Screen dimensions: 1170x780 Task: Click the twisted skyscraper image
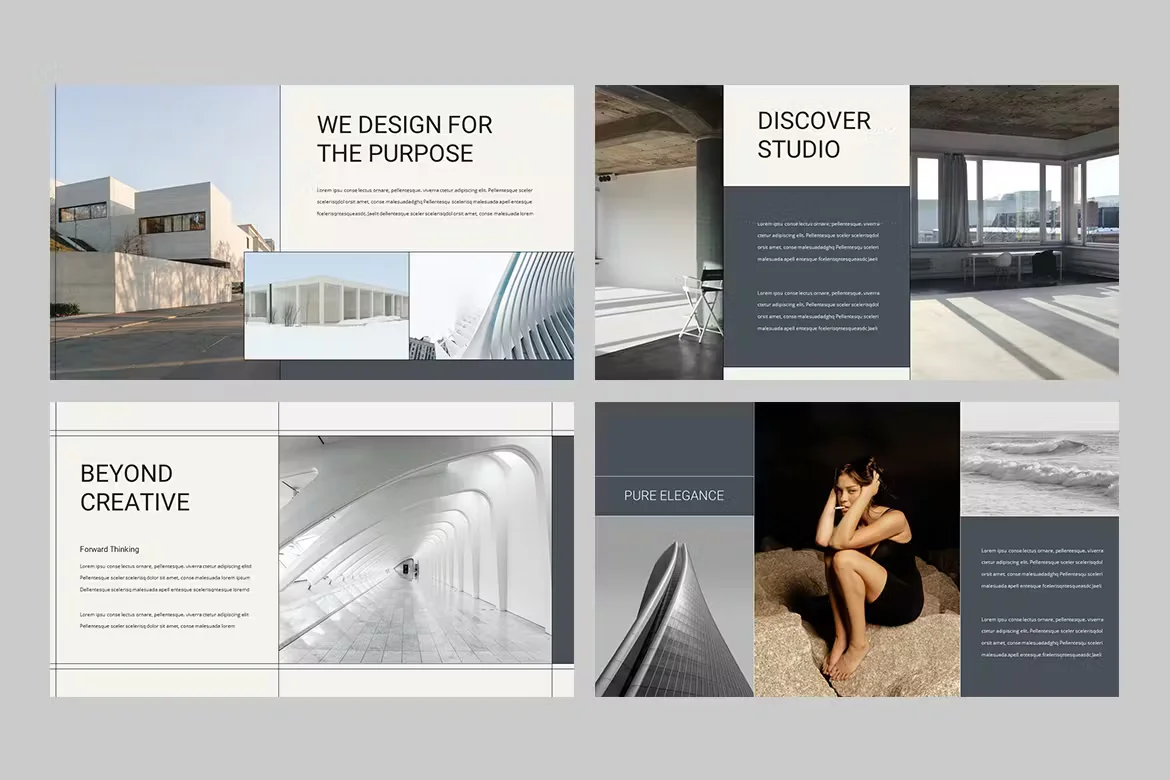point(674,610)
